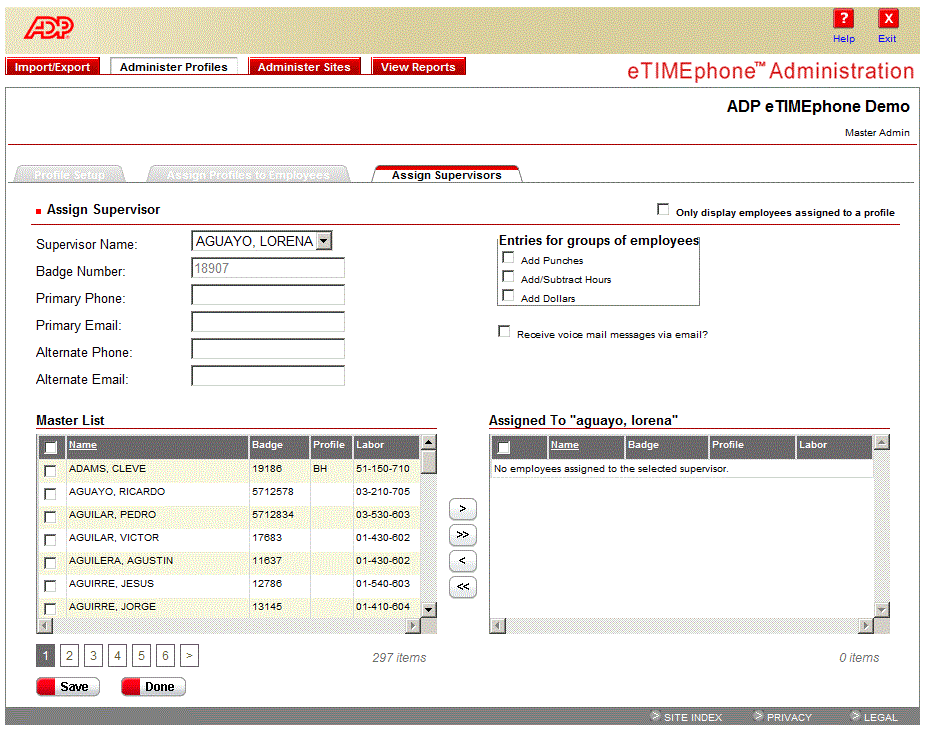Click labor code 51-150-710 in Master List

coord(383,468)
